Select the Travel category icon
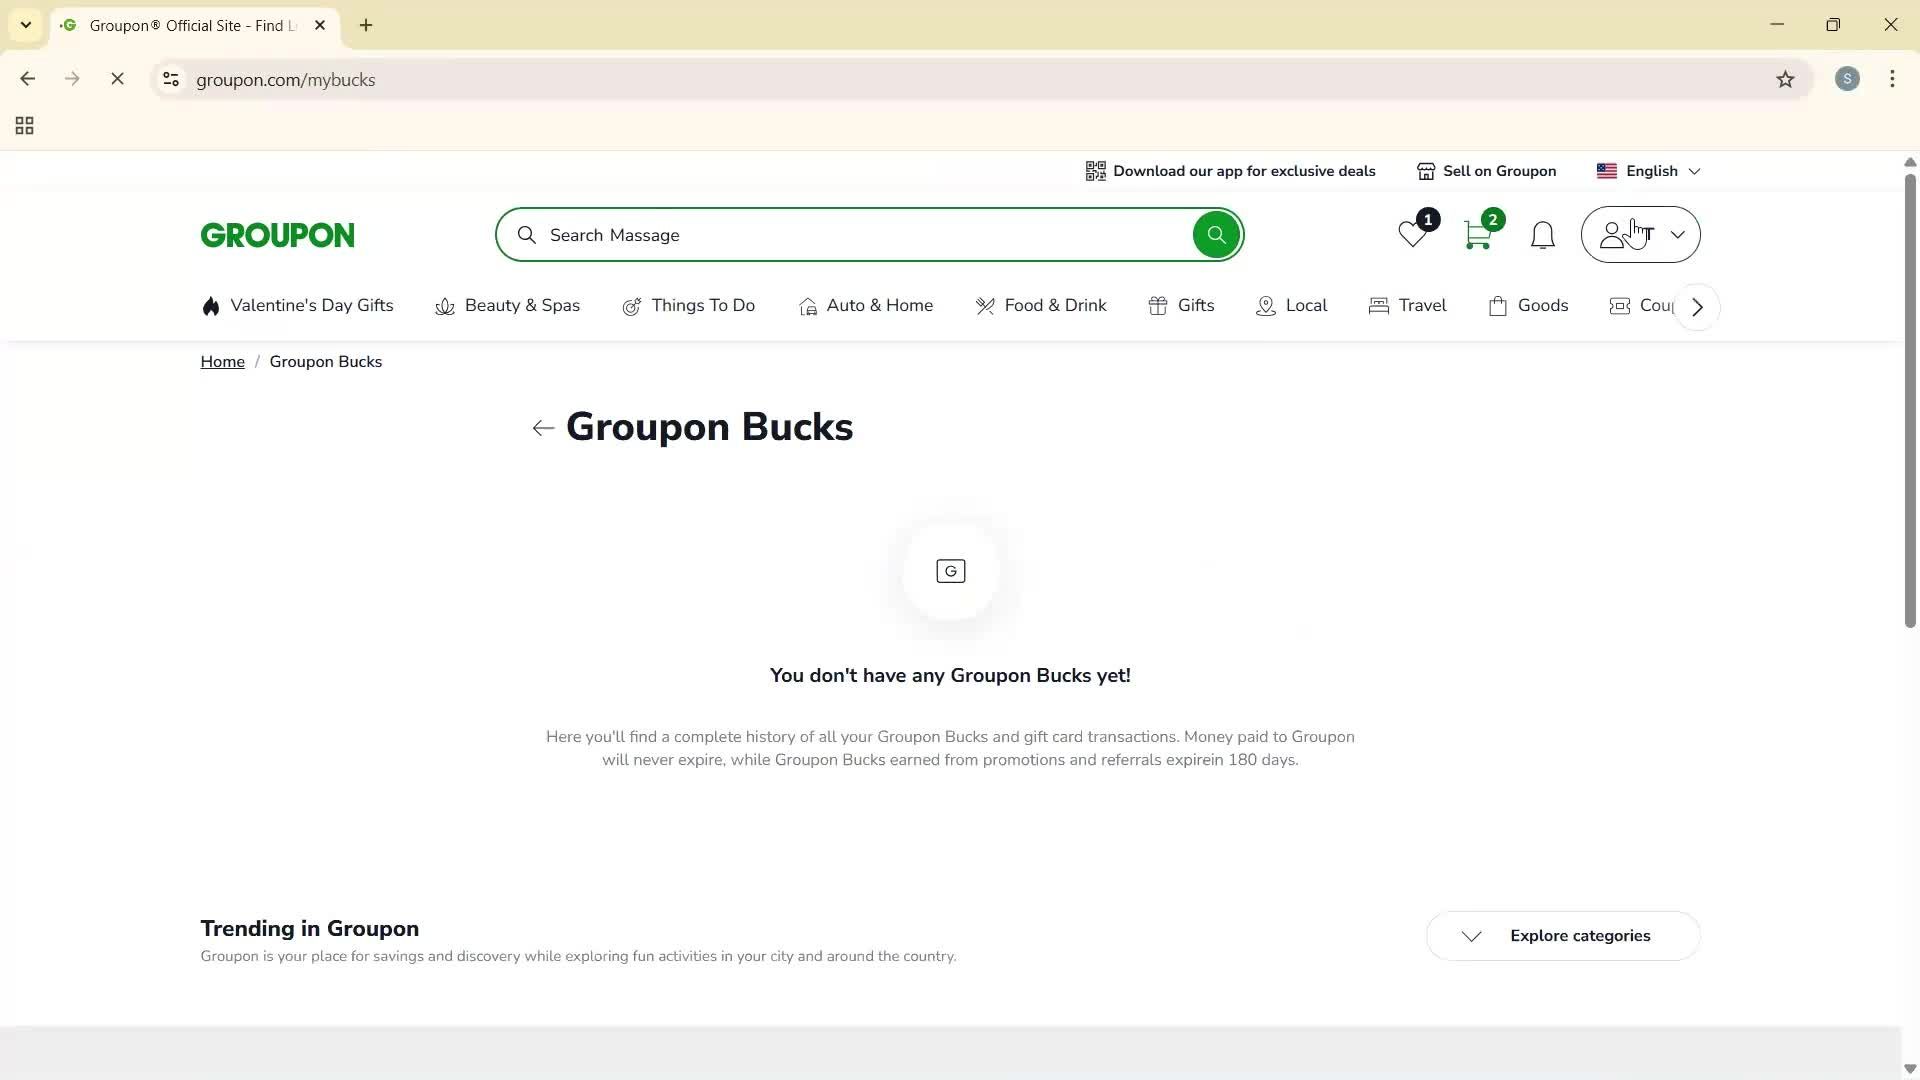This screenshot has height=1080, width=1920. pyautogui.click(x=1379, y=306)
